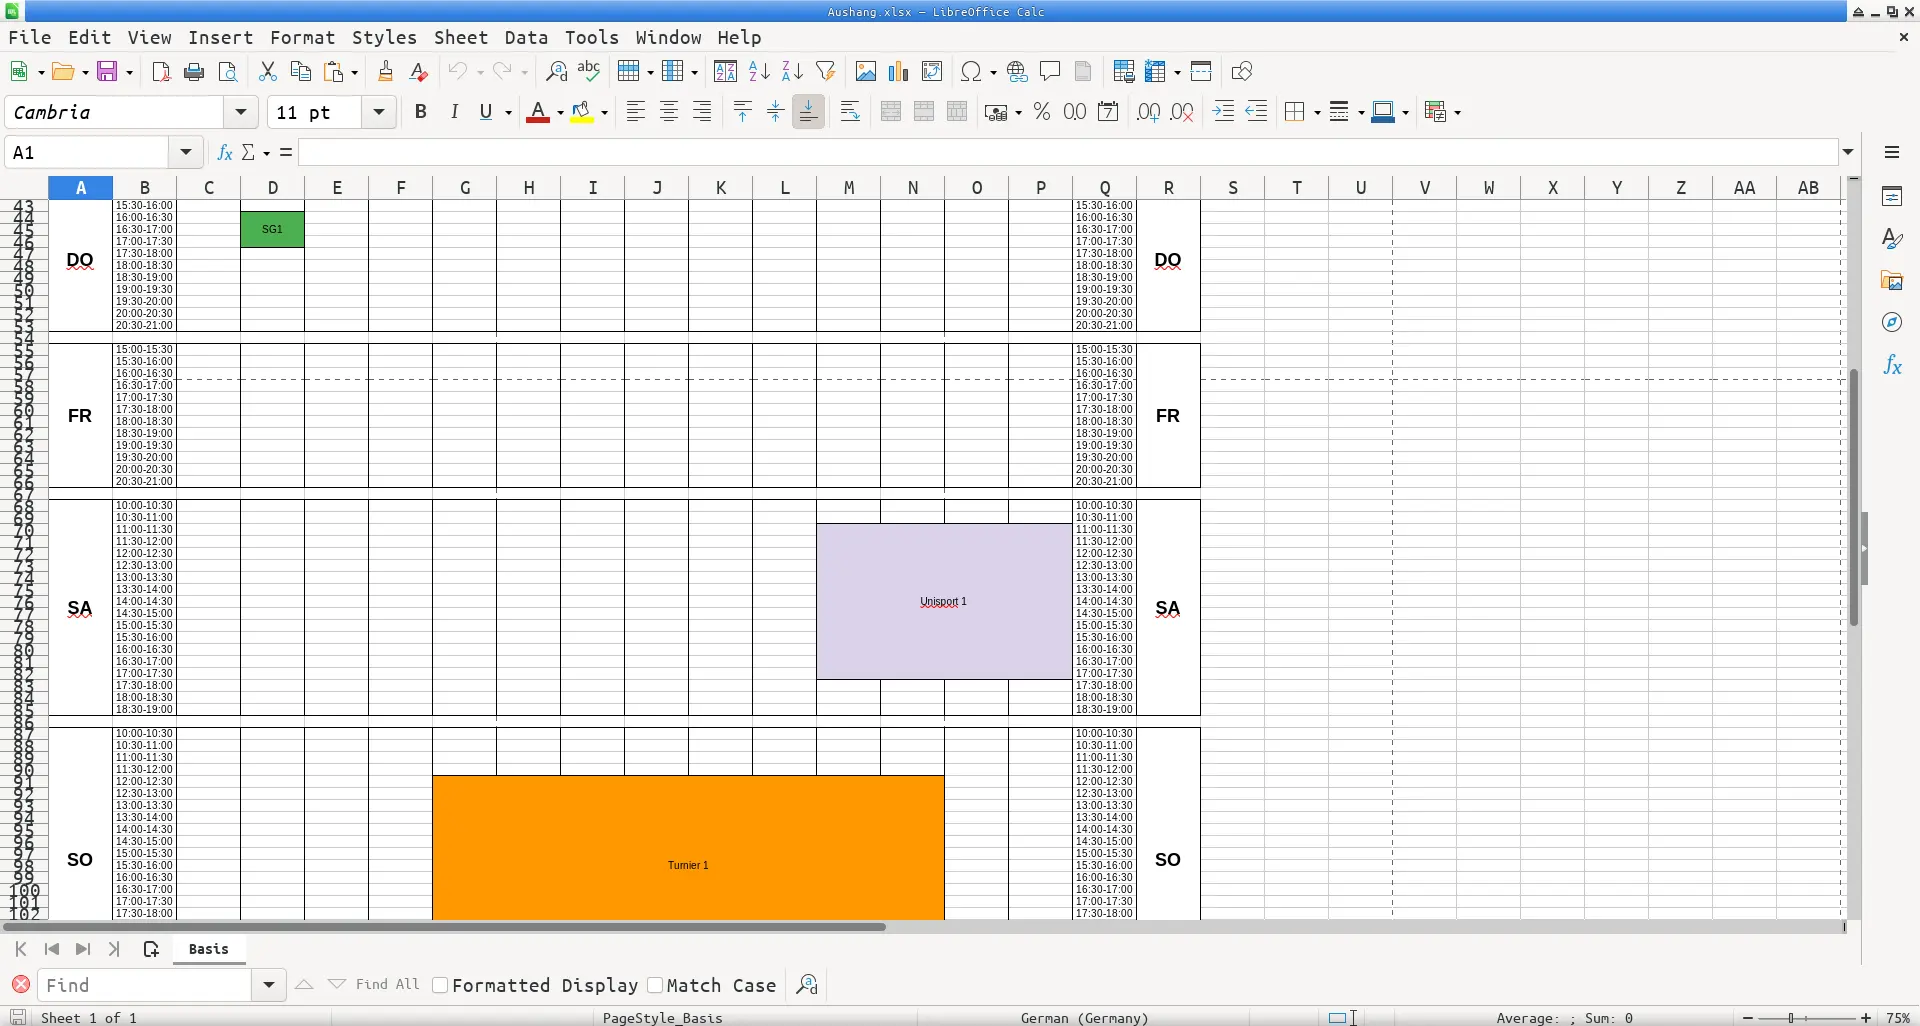Click the Save document icon
1920x1026 pixels.
[108, 71]
